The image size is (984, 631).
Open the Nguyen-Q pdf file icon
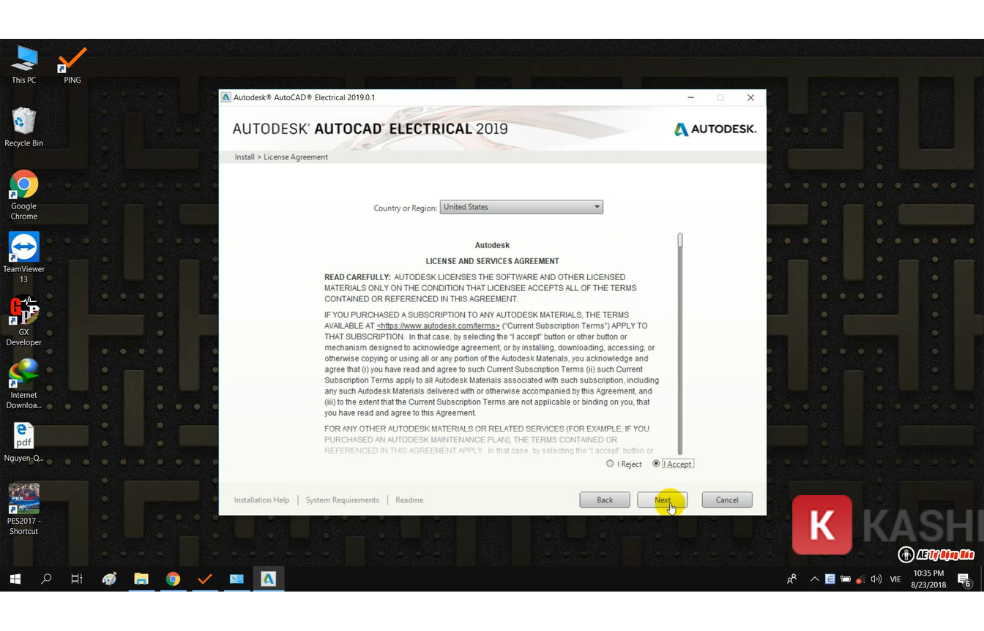(24, 443)
